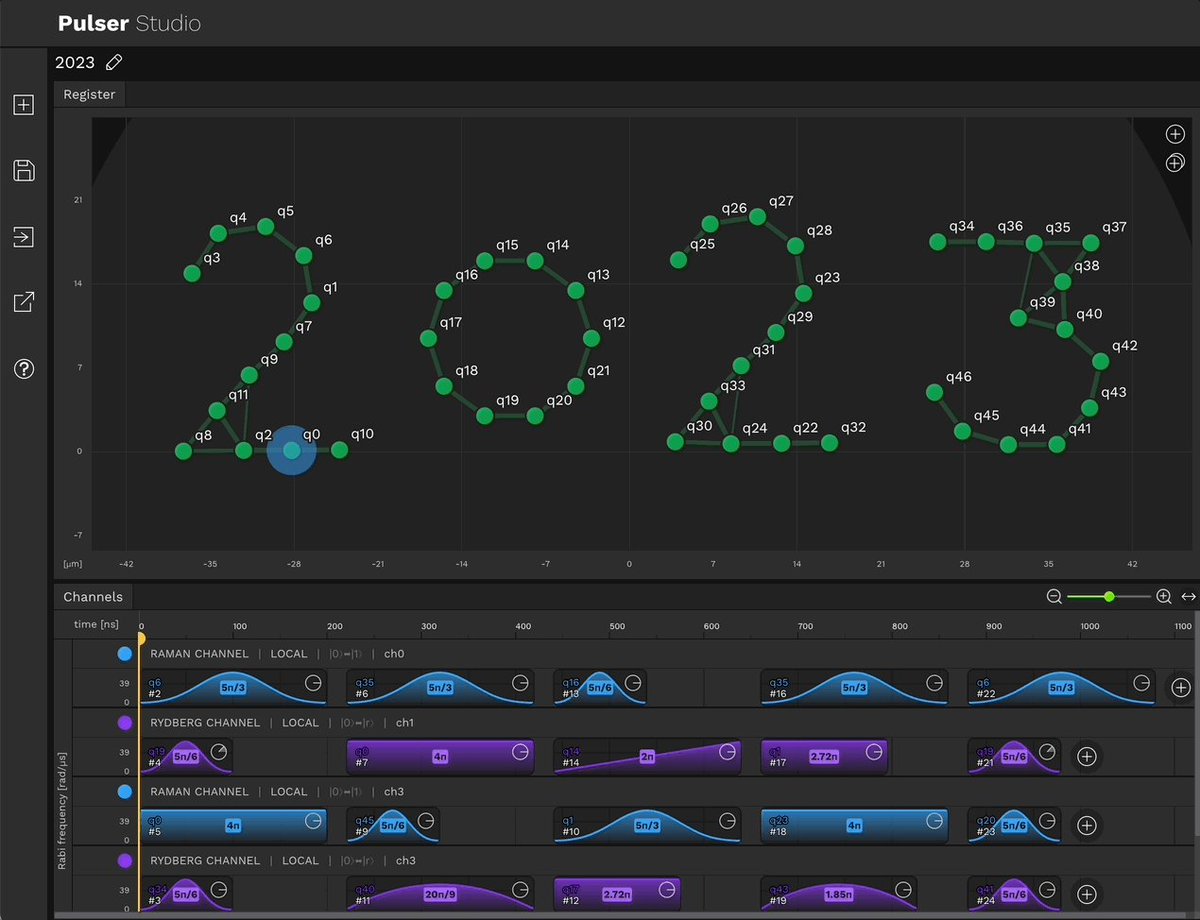Zoom out the channels timeline
The width and height of the screenshot is (1200, 920).
click(1054, 597)
